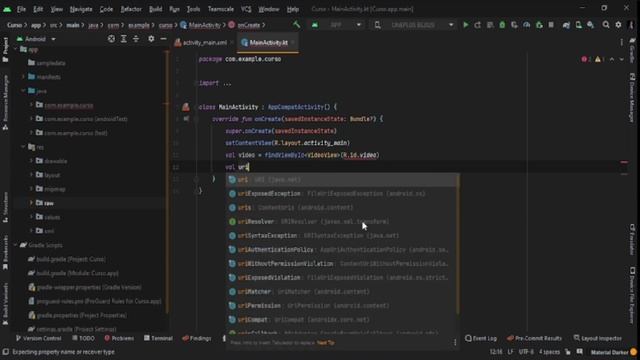Open the File menu
Viewport: 640px width, 360px height.
21,9
